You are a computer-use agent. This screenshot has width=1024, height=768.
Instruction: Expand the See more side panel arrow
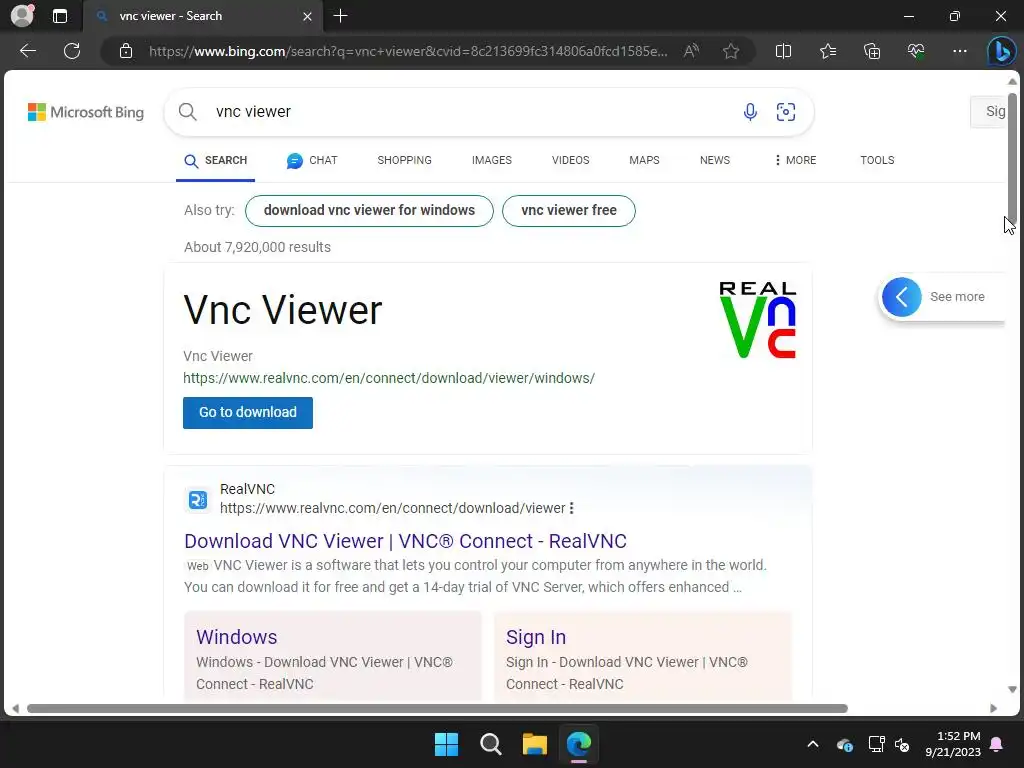pos(901,297)
